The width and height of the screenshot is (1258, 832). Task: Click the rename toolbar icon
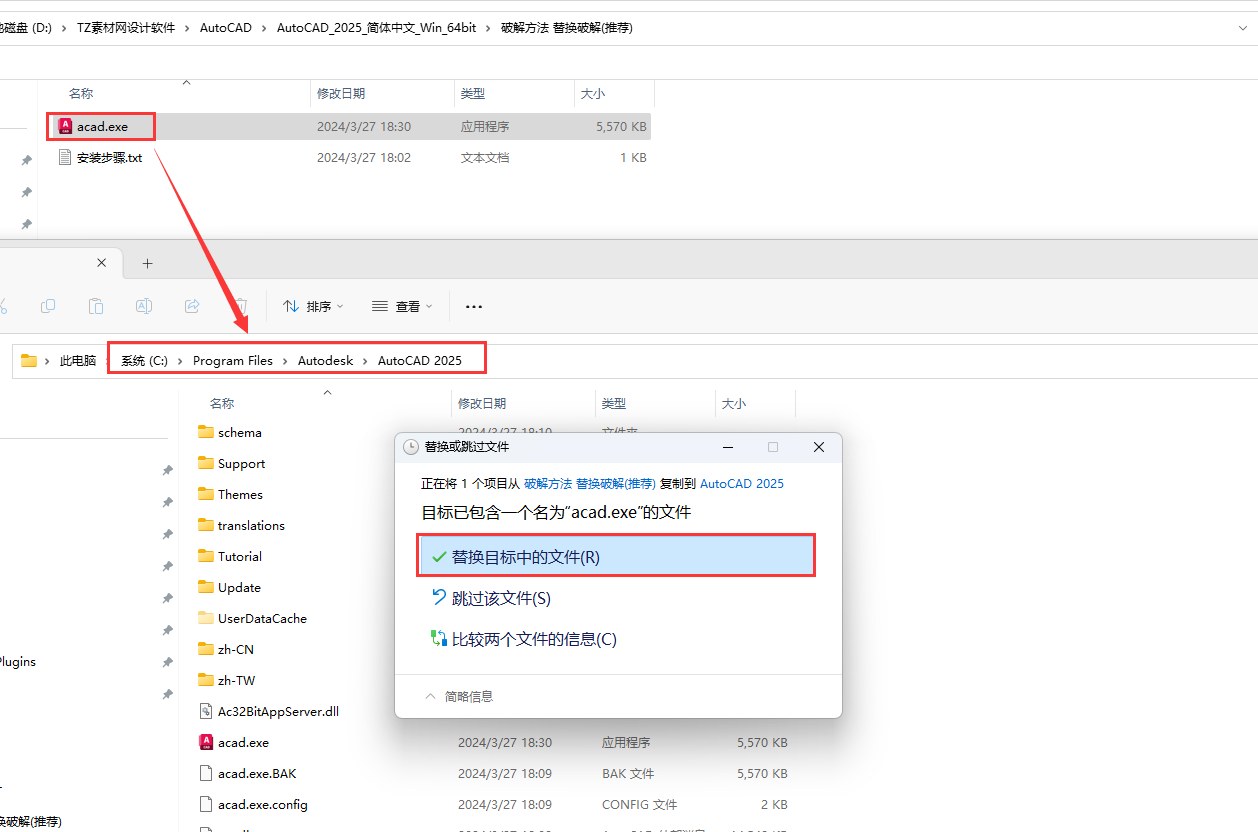coord(144,306)
